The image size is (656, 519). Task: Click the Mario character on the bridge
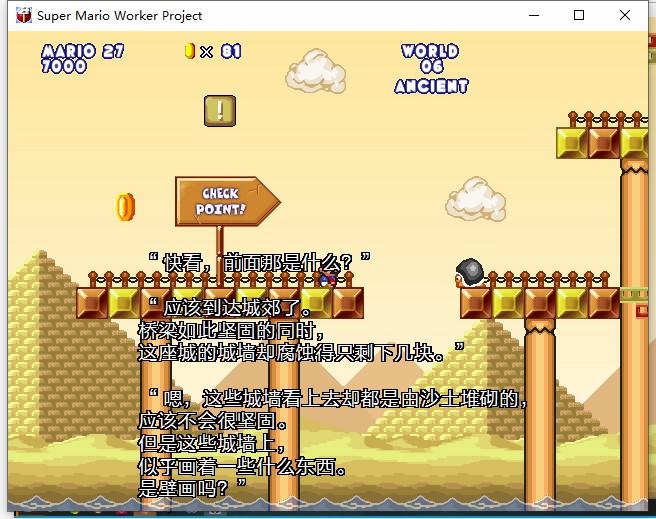point(328,276)
